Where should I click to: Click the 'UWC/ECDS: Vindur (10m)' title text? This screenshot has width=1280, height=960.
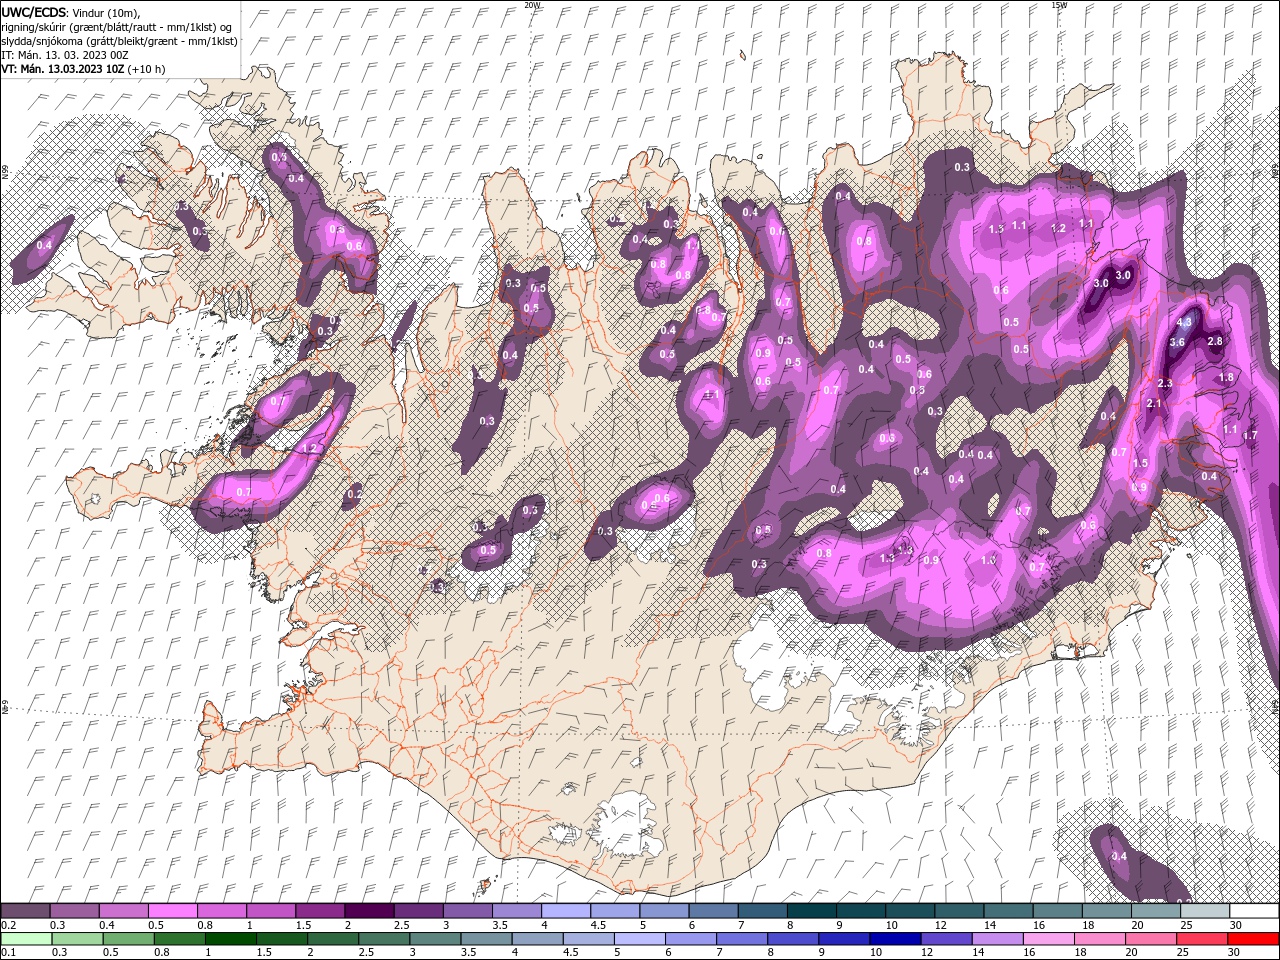click(71, 12)
